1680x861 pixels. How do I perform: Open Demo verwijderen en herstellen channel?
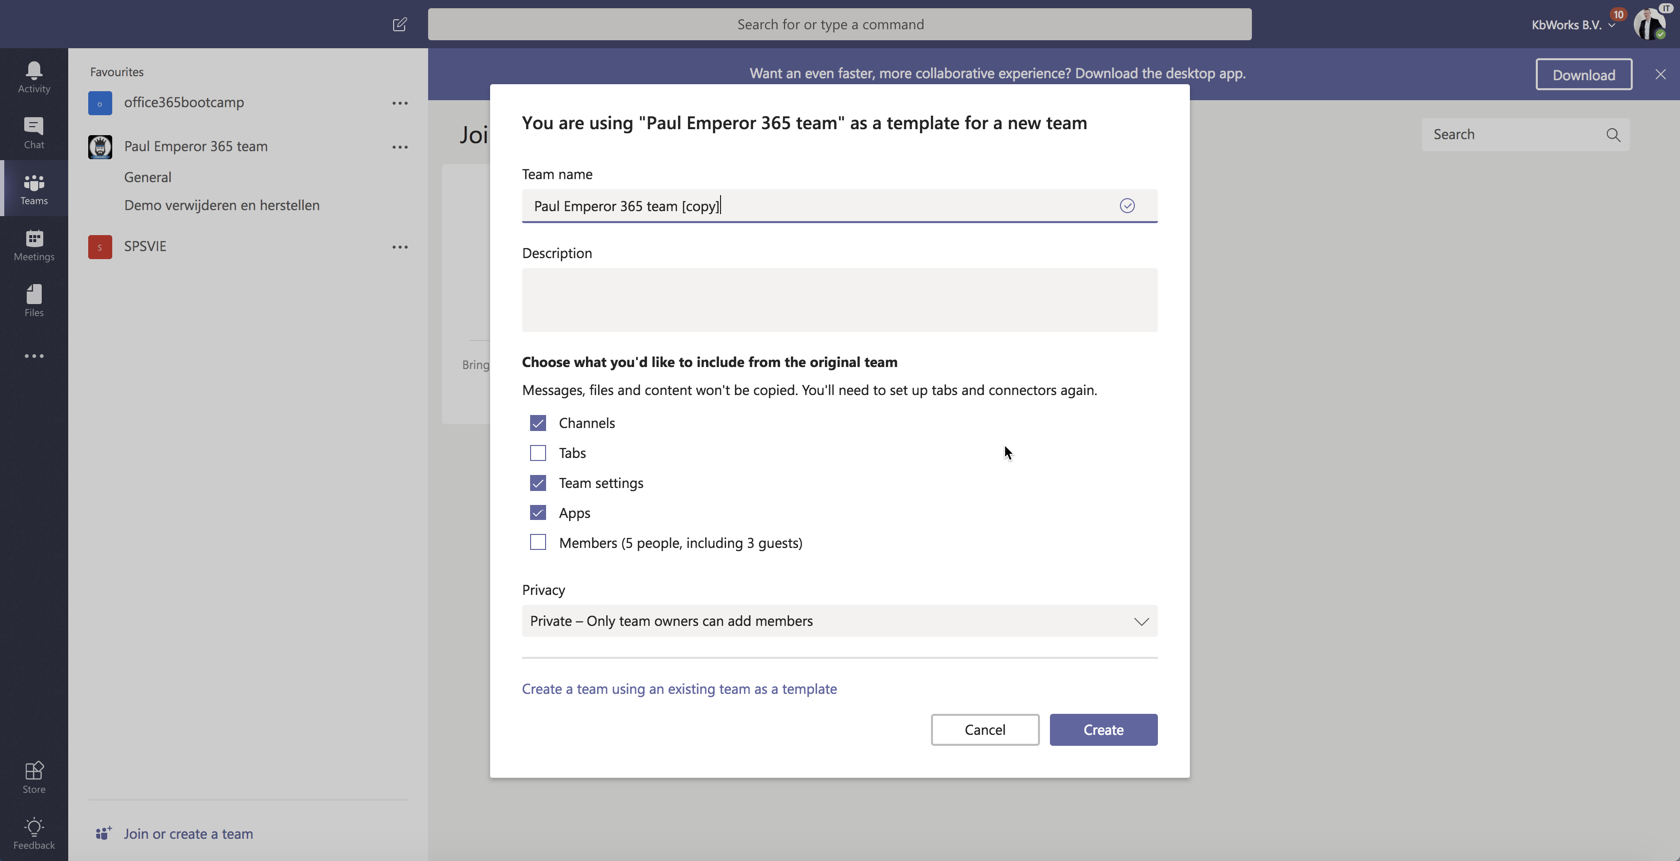coord(222,205)
